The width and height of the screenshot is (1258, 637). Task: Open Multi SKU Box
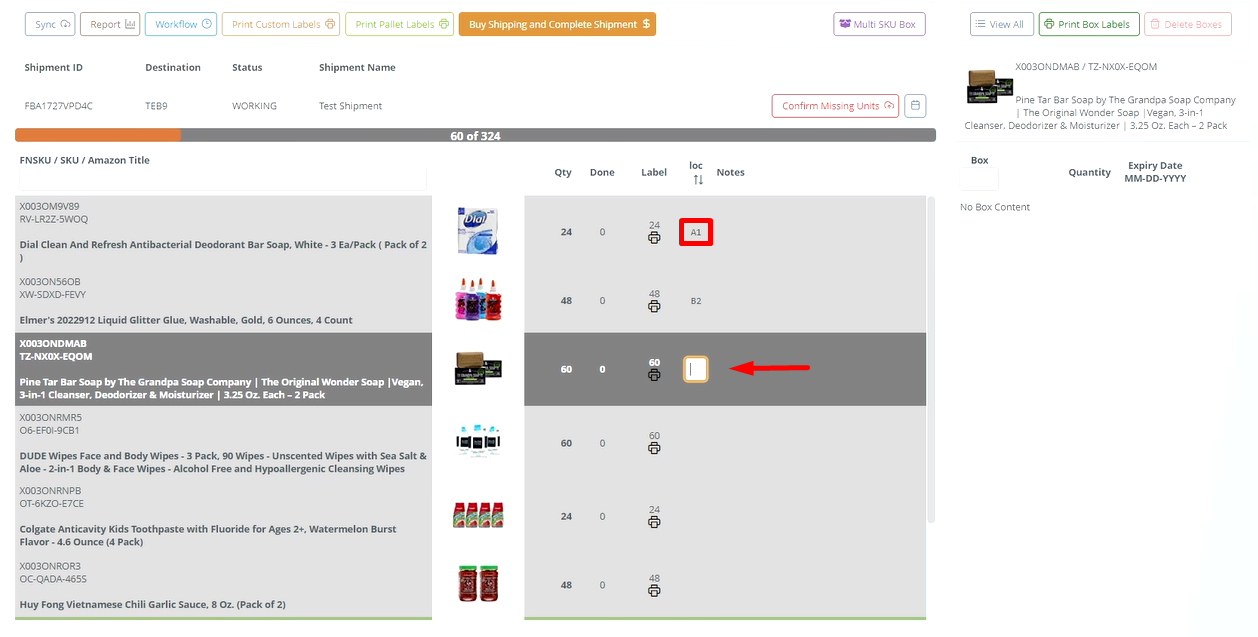pos(879,24)
